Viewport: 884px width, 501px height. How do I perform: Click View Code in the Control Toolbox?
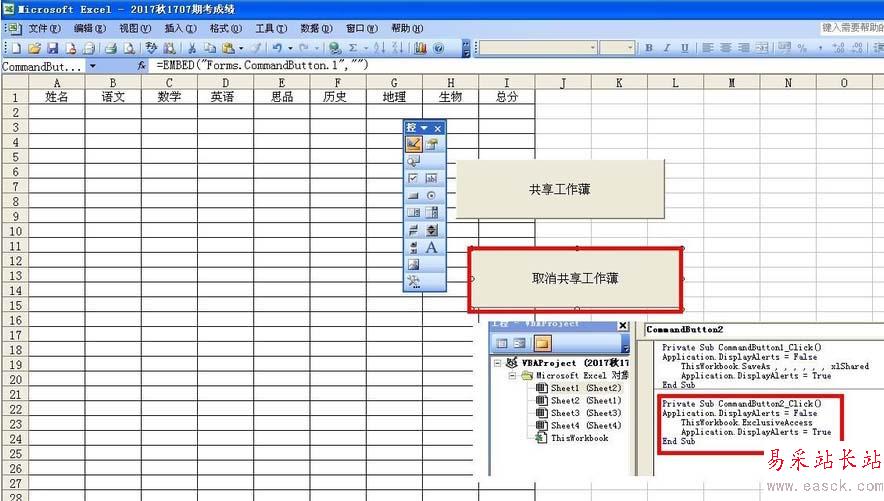(x=413, y=162)
